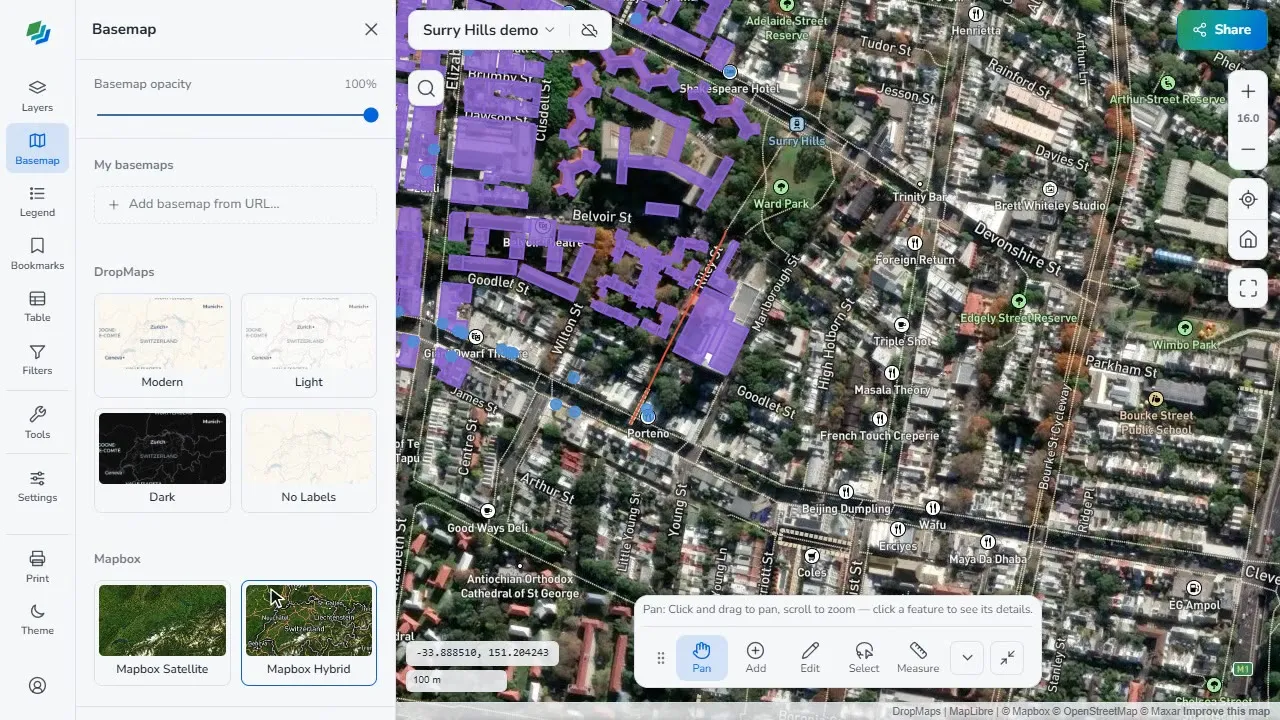Open the Tools panel

tap(37, 422)
